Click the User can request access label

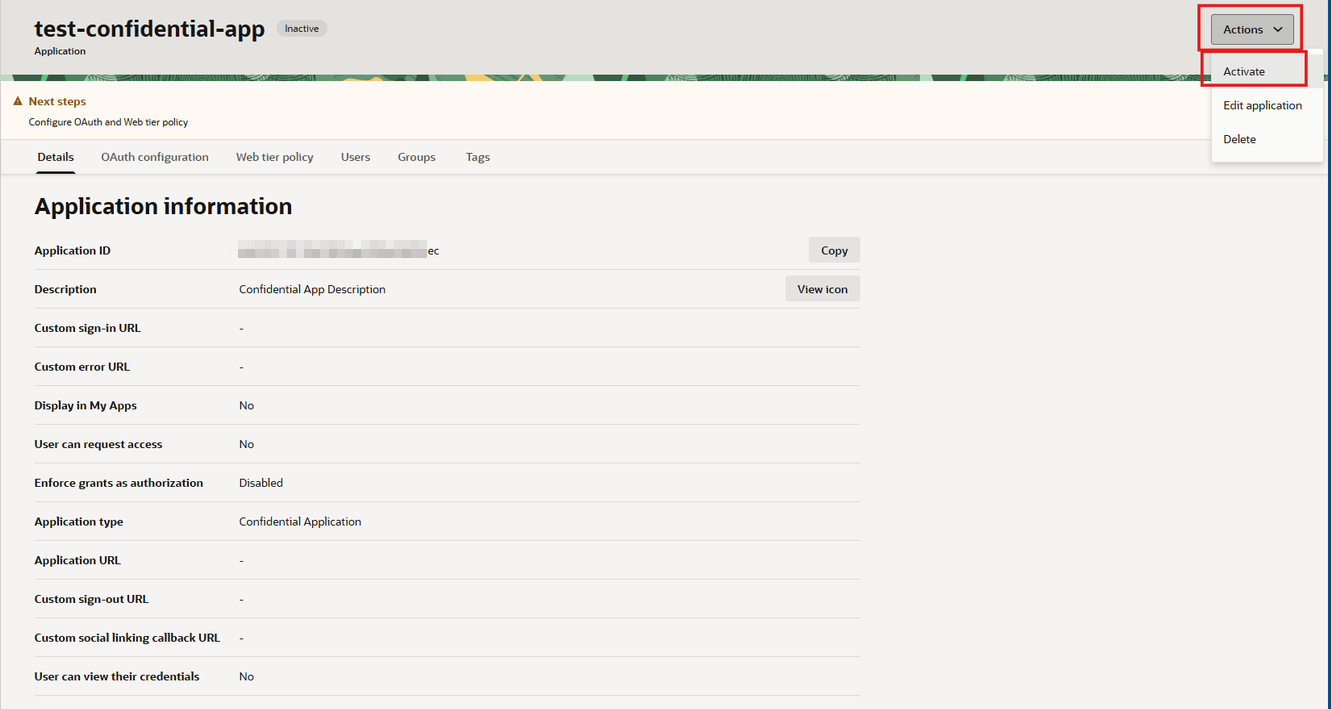[98, 444]
